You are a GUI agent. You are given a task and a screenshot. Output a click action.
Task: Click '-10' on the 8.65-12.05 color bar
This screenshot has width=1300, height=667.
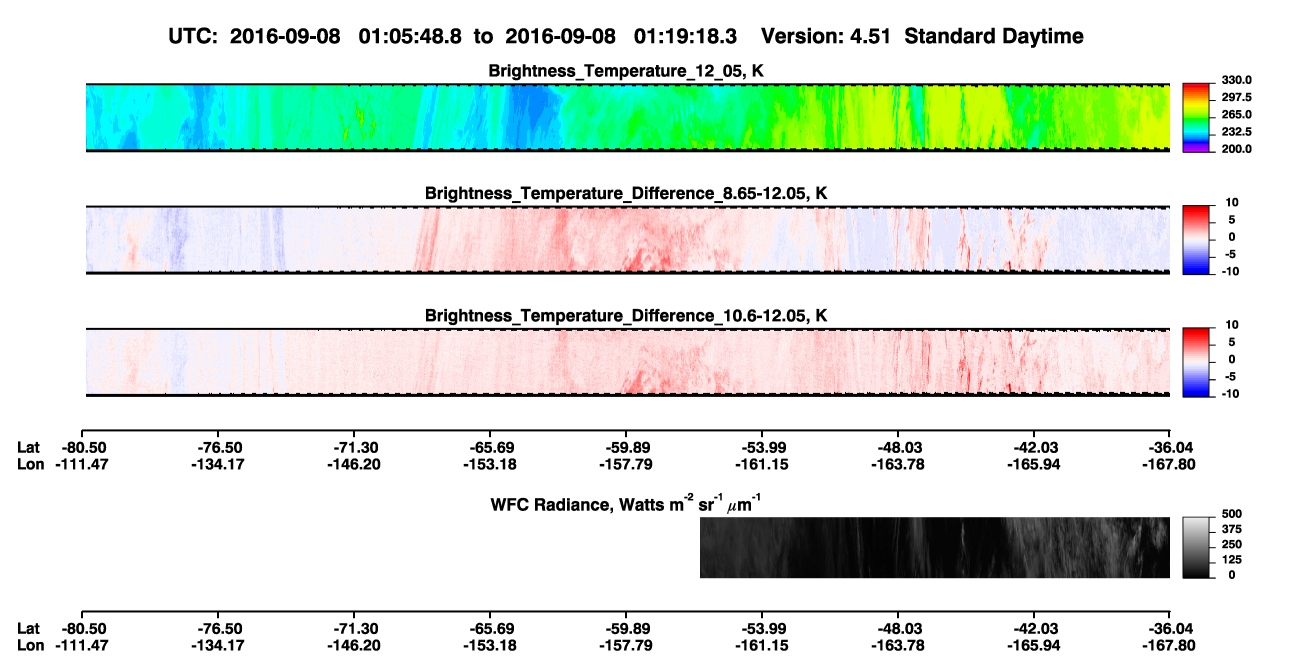[x=1230, y=271]
